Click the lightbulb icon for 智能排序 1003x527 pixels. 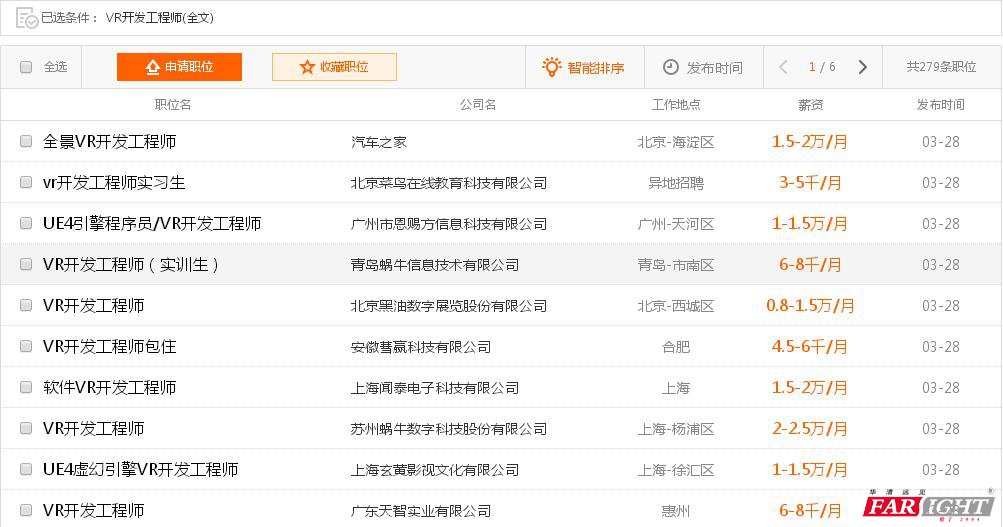551,67
